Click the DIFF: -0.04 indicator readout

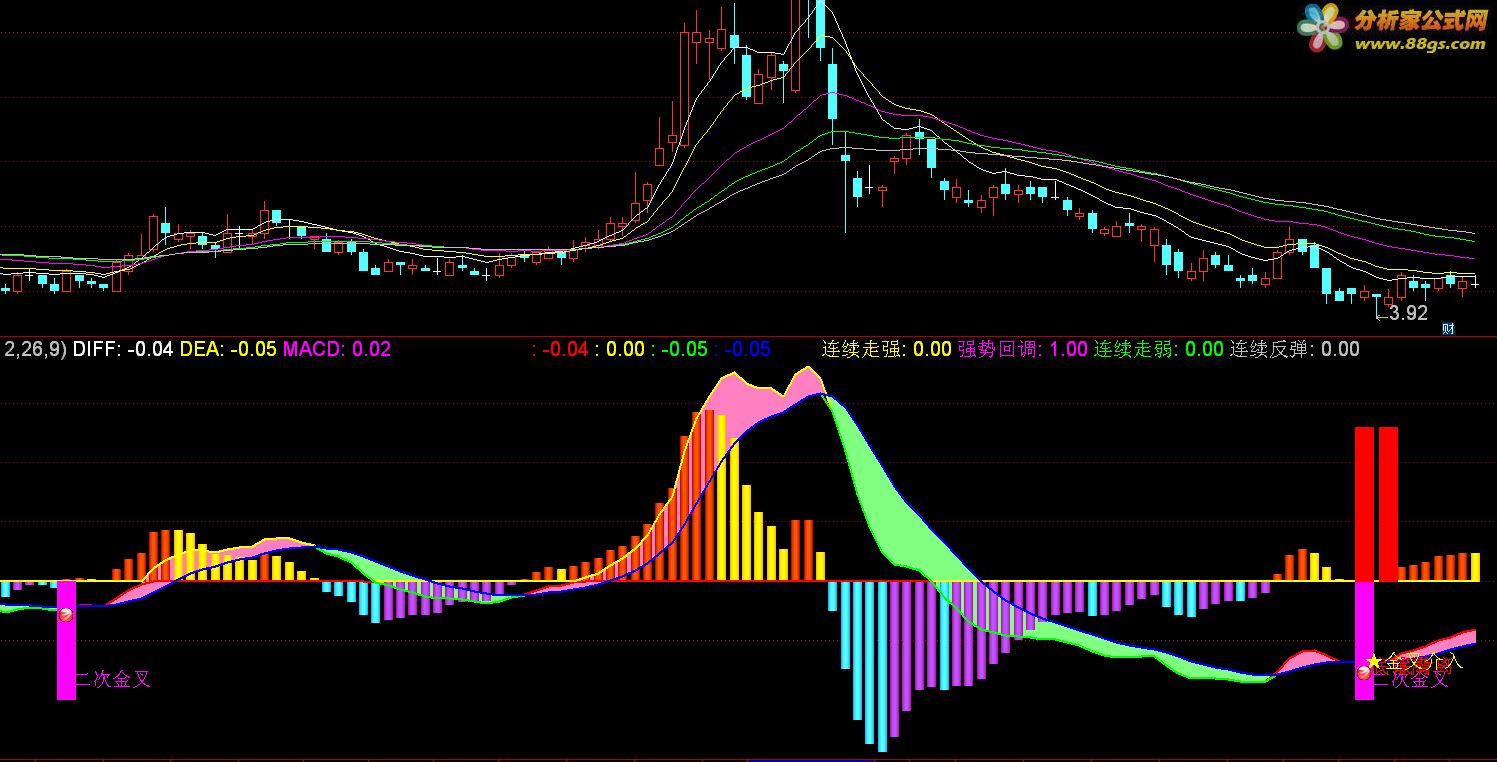point(123,349)
